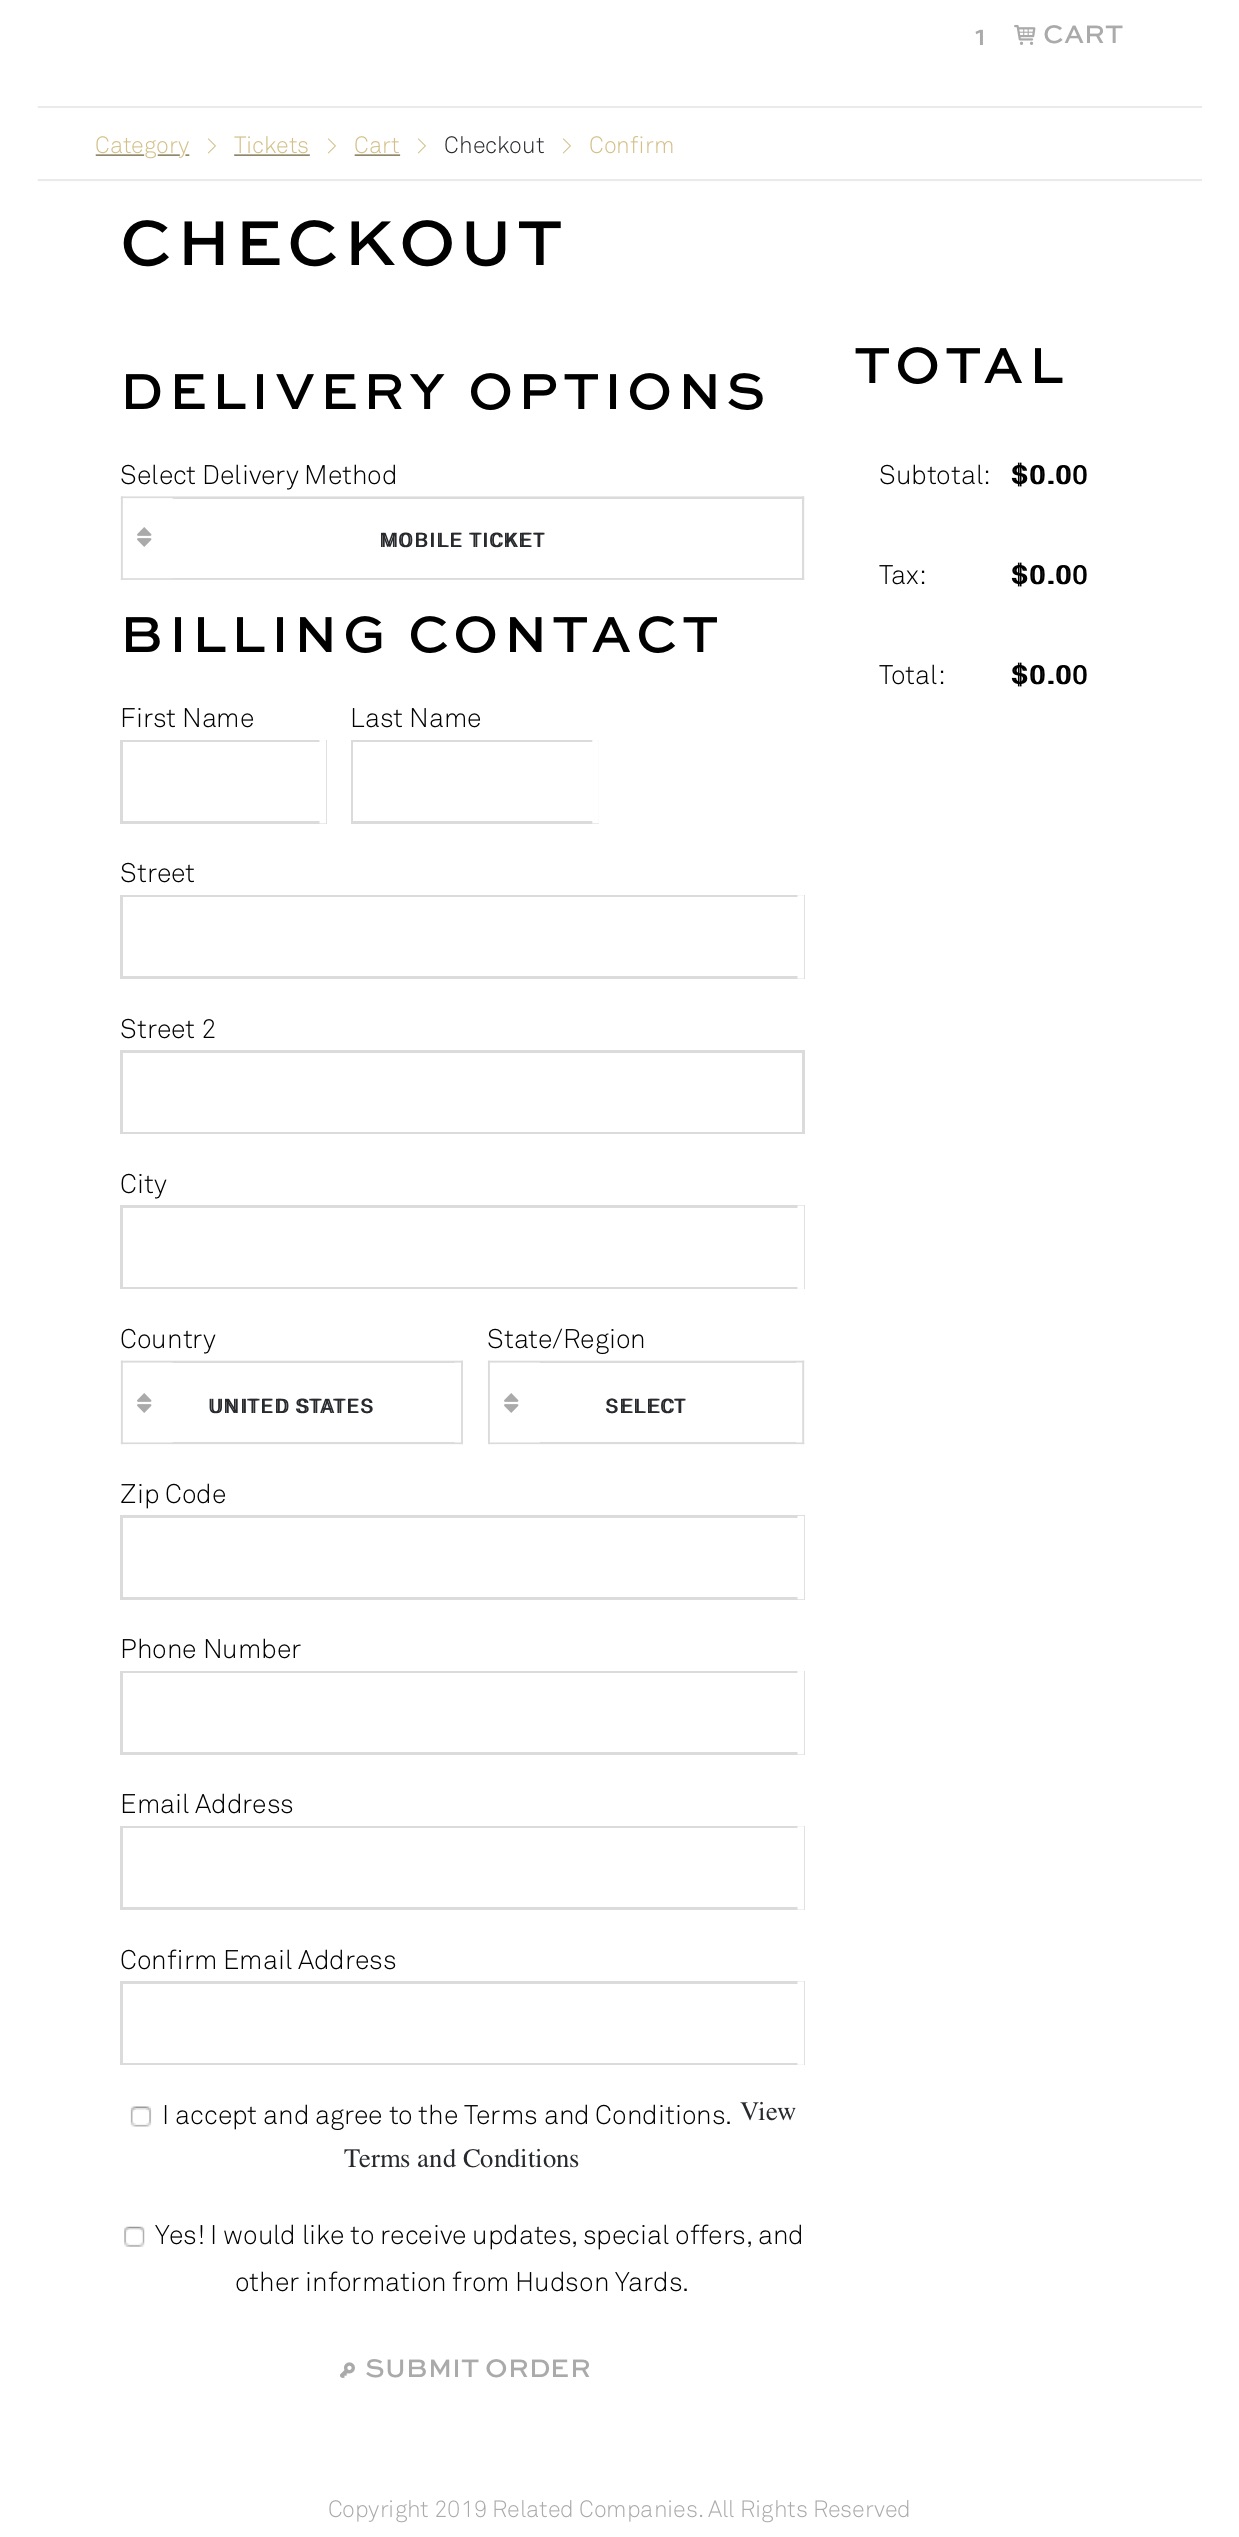Image resolution: width=1239 pixels, height=2537 pixels.
Task: Accept the Terms and Conditions checkbox
Action: coord(141,2116)
